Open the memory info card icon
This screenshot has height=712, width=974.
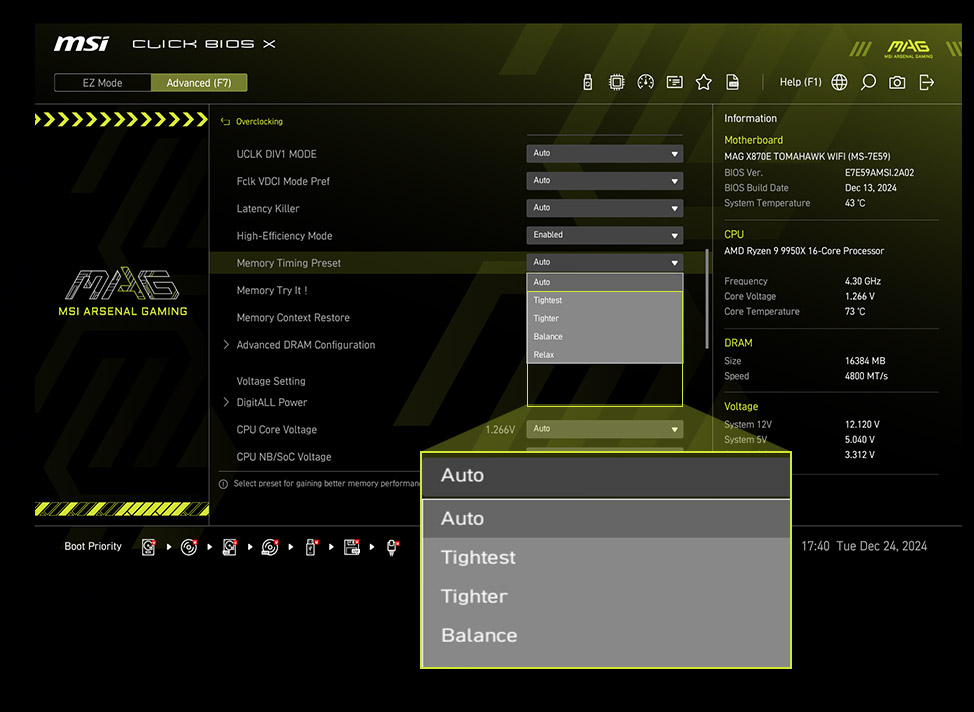tap(674, 82)
